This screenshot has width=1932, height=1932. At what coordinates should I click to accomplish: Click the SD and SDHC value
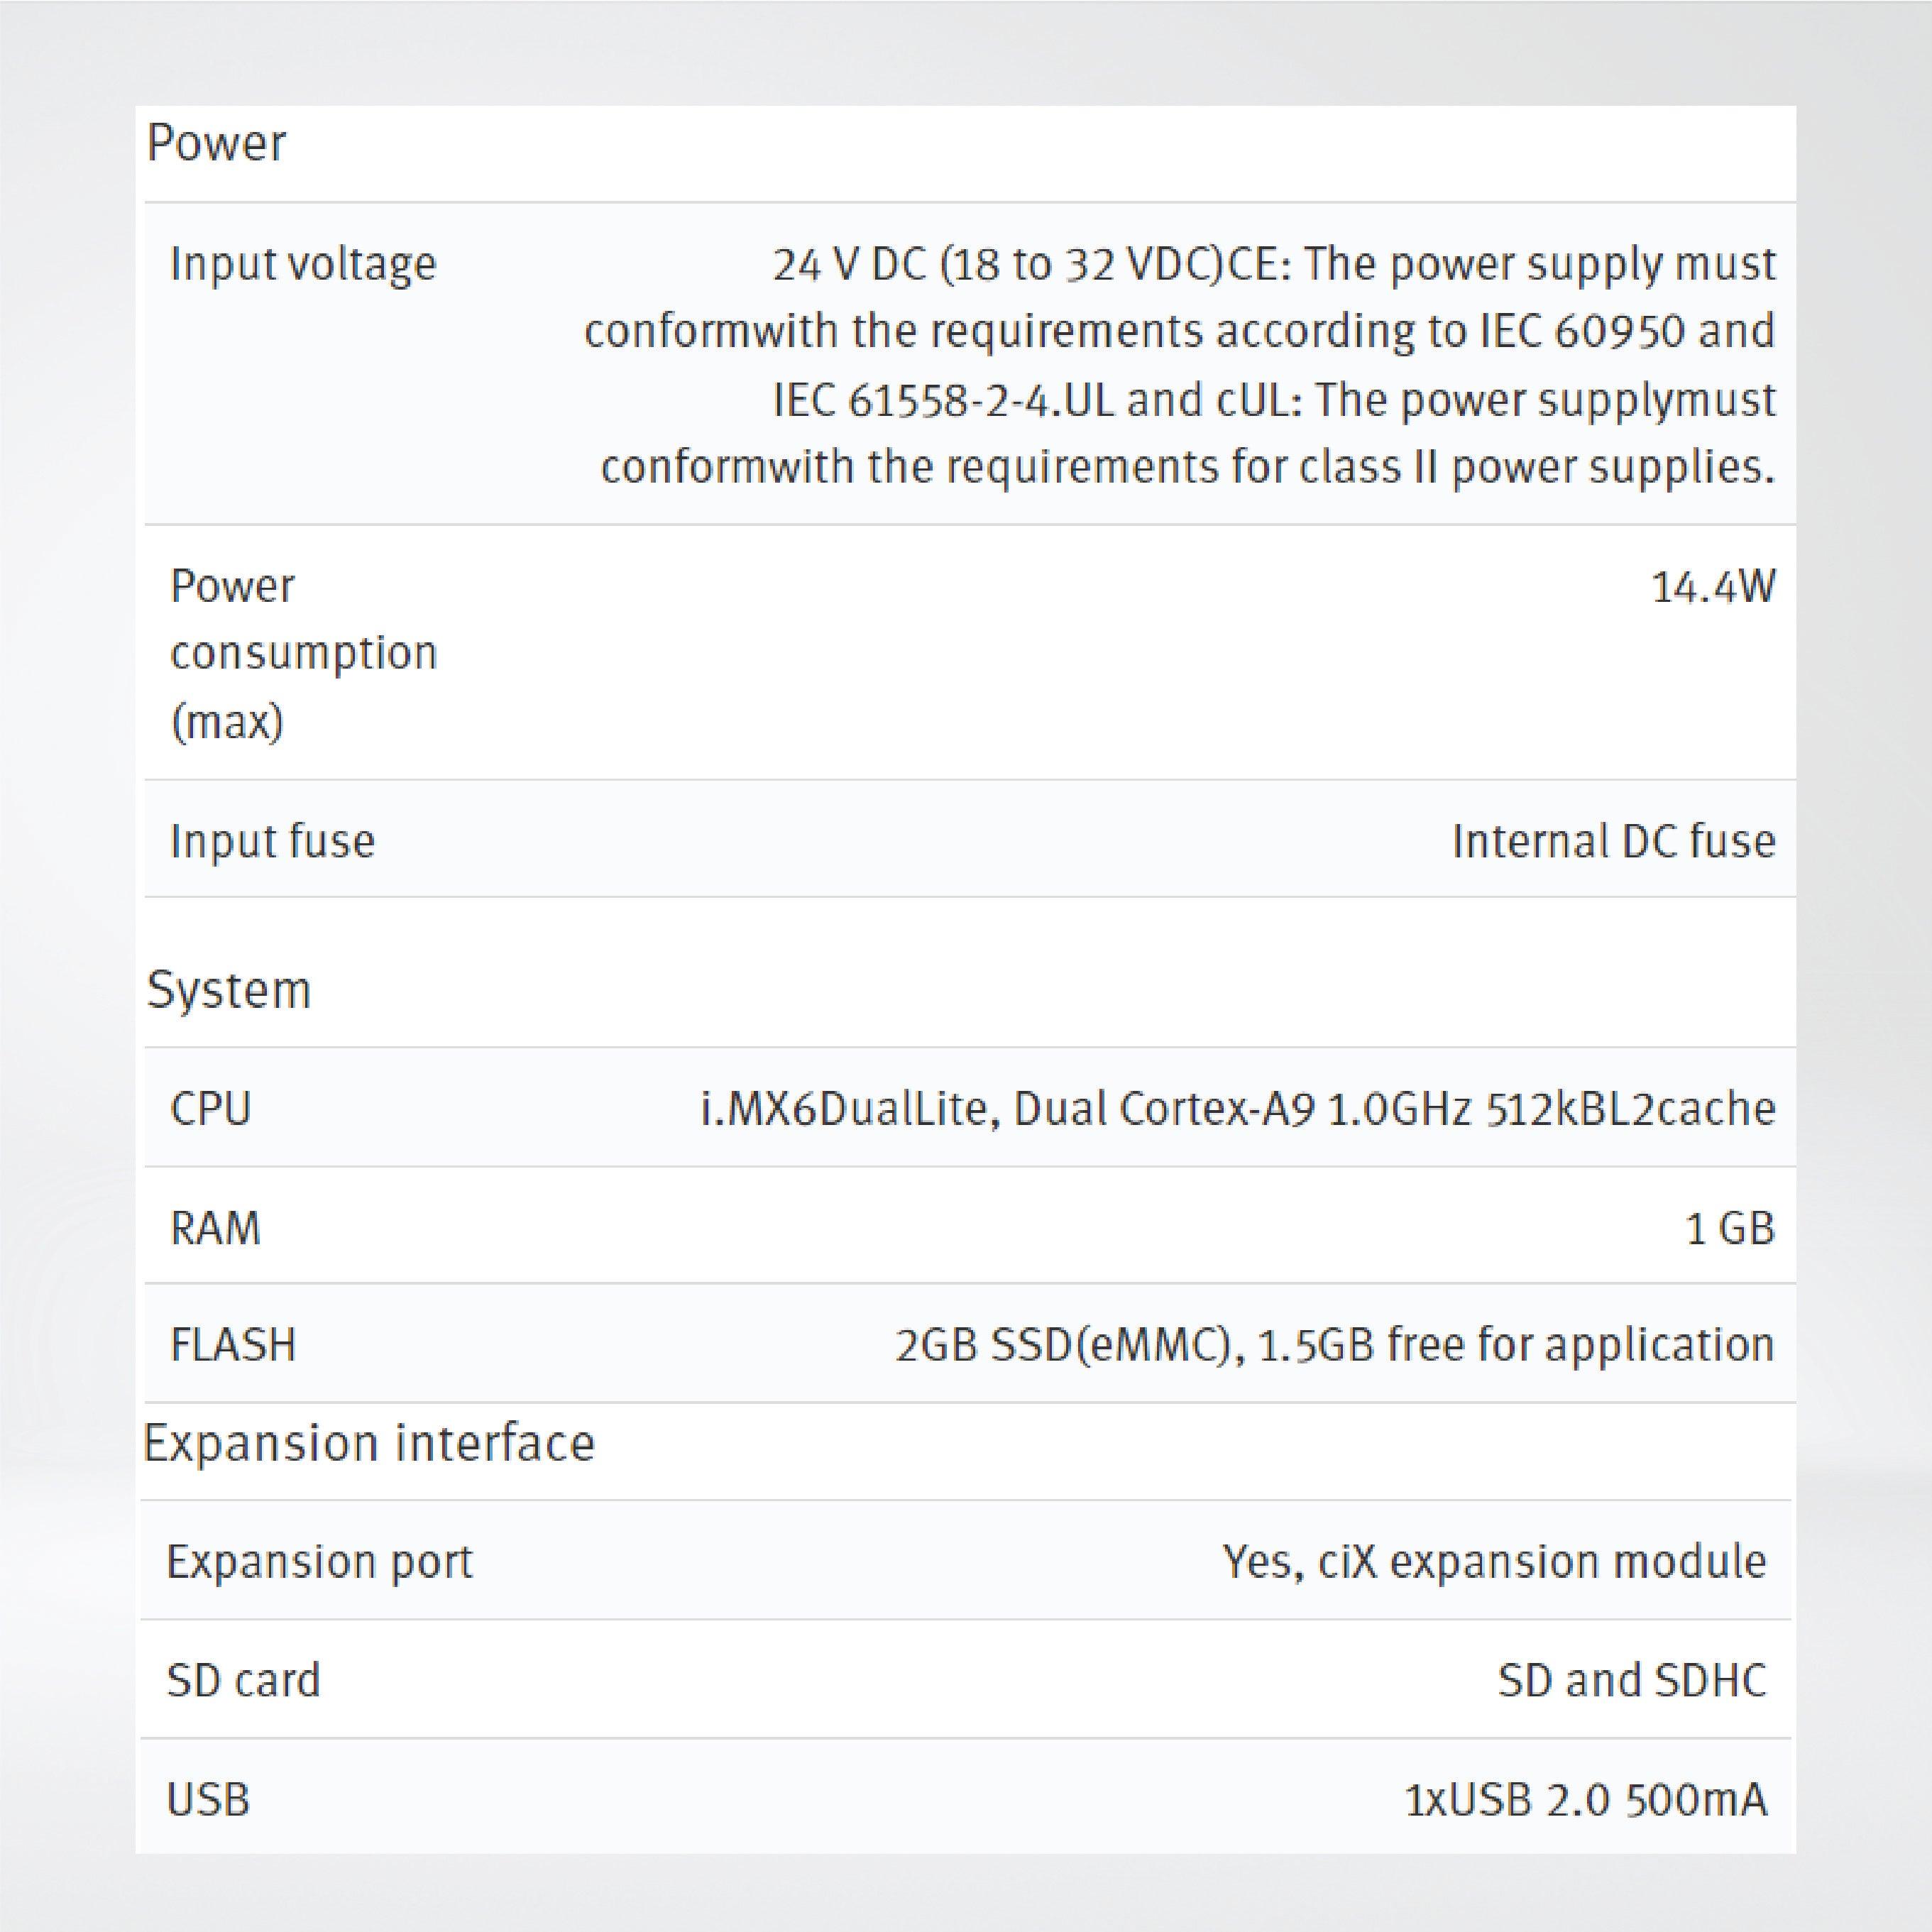1631,1680
